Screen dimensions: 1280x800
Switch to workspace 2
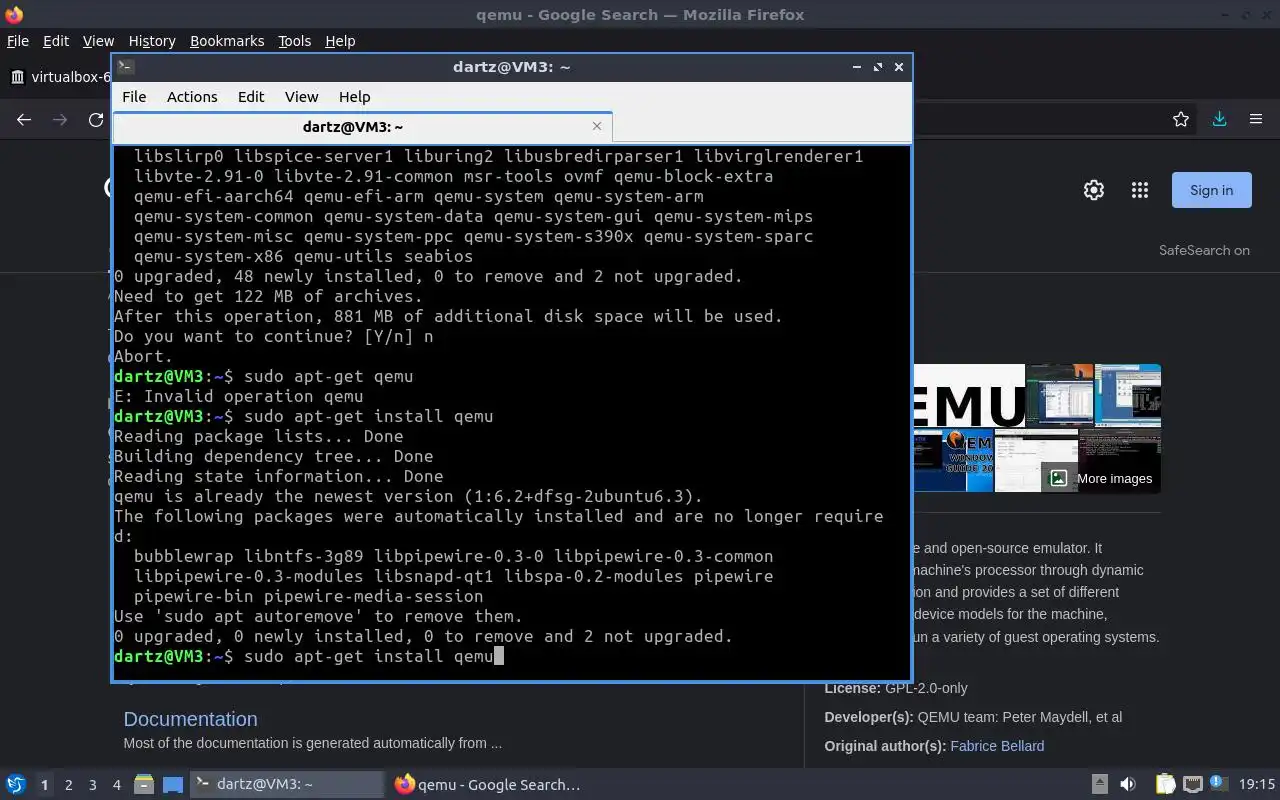click(x=68, y=785)
